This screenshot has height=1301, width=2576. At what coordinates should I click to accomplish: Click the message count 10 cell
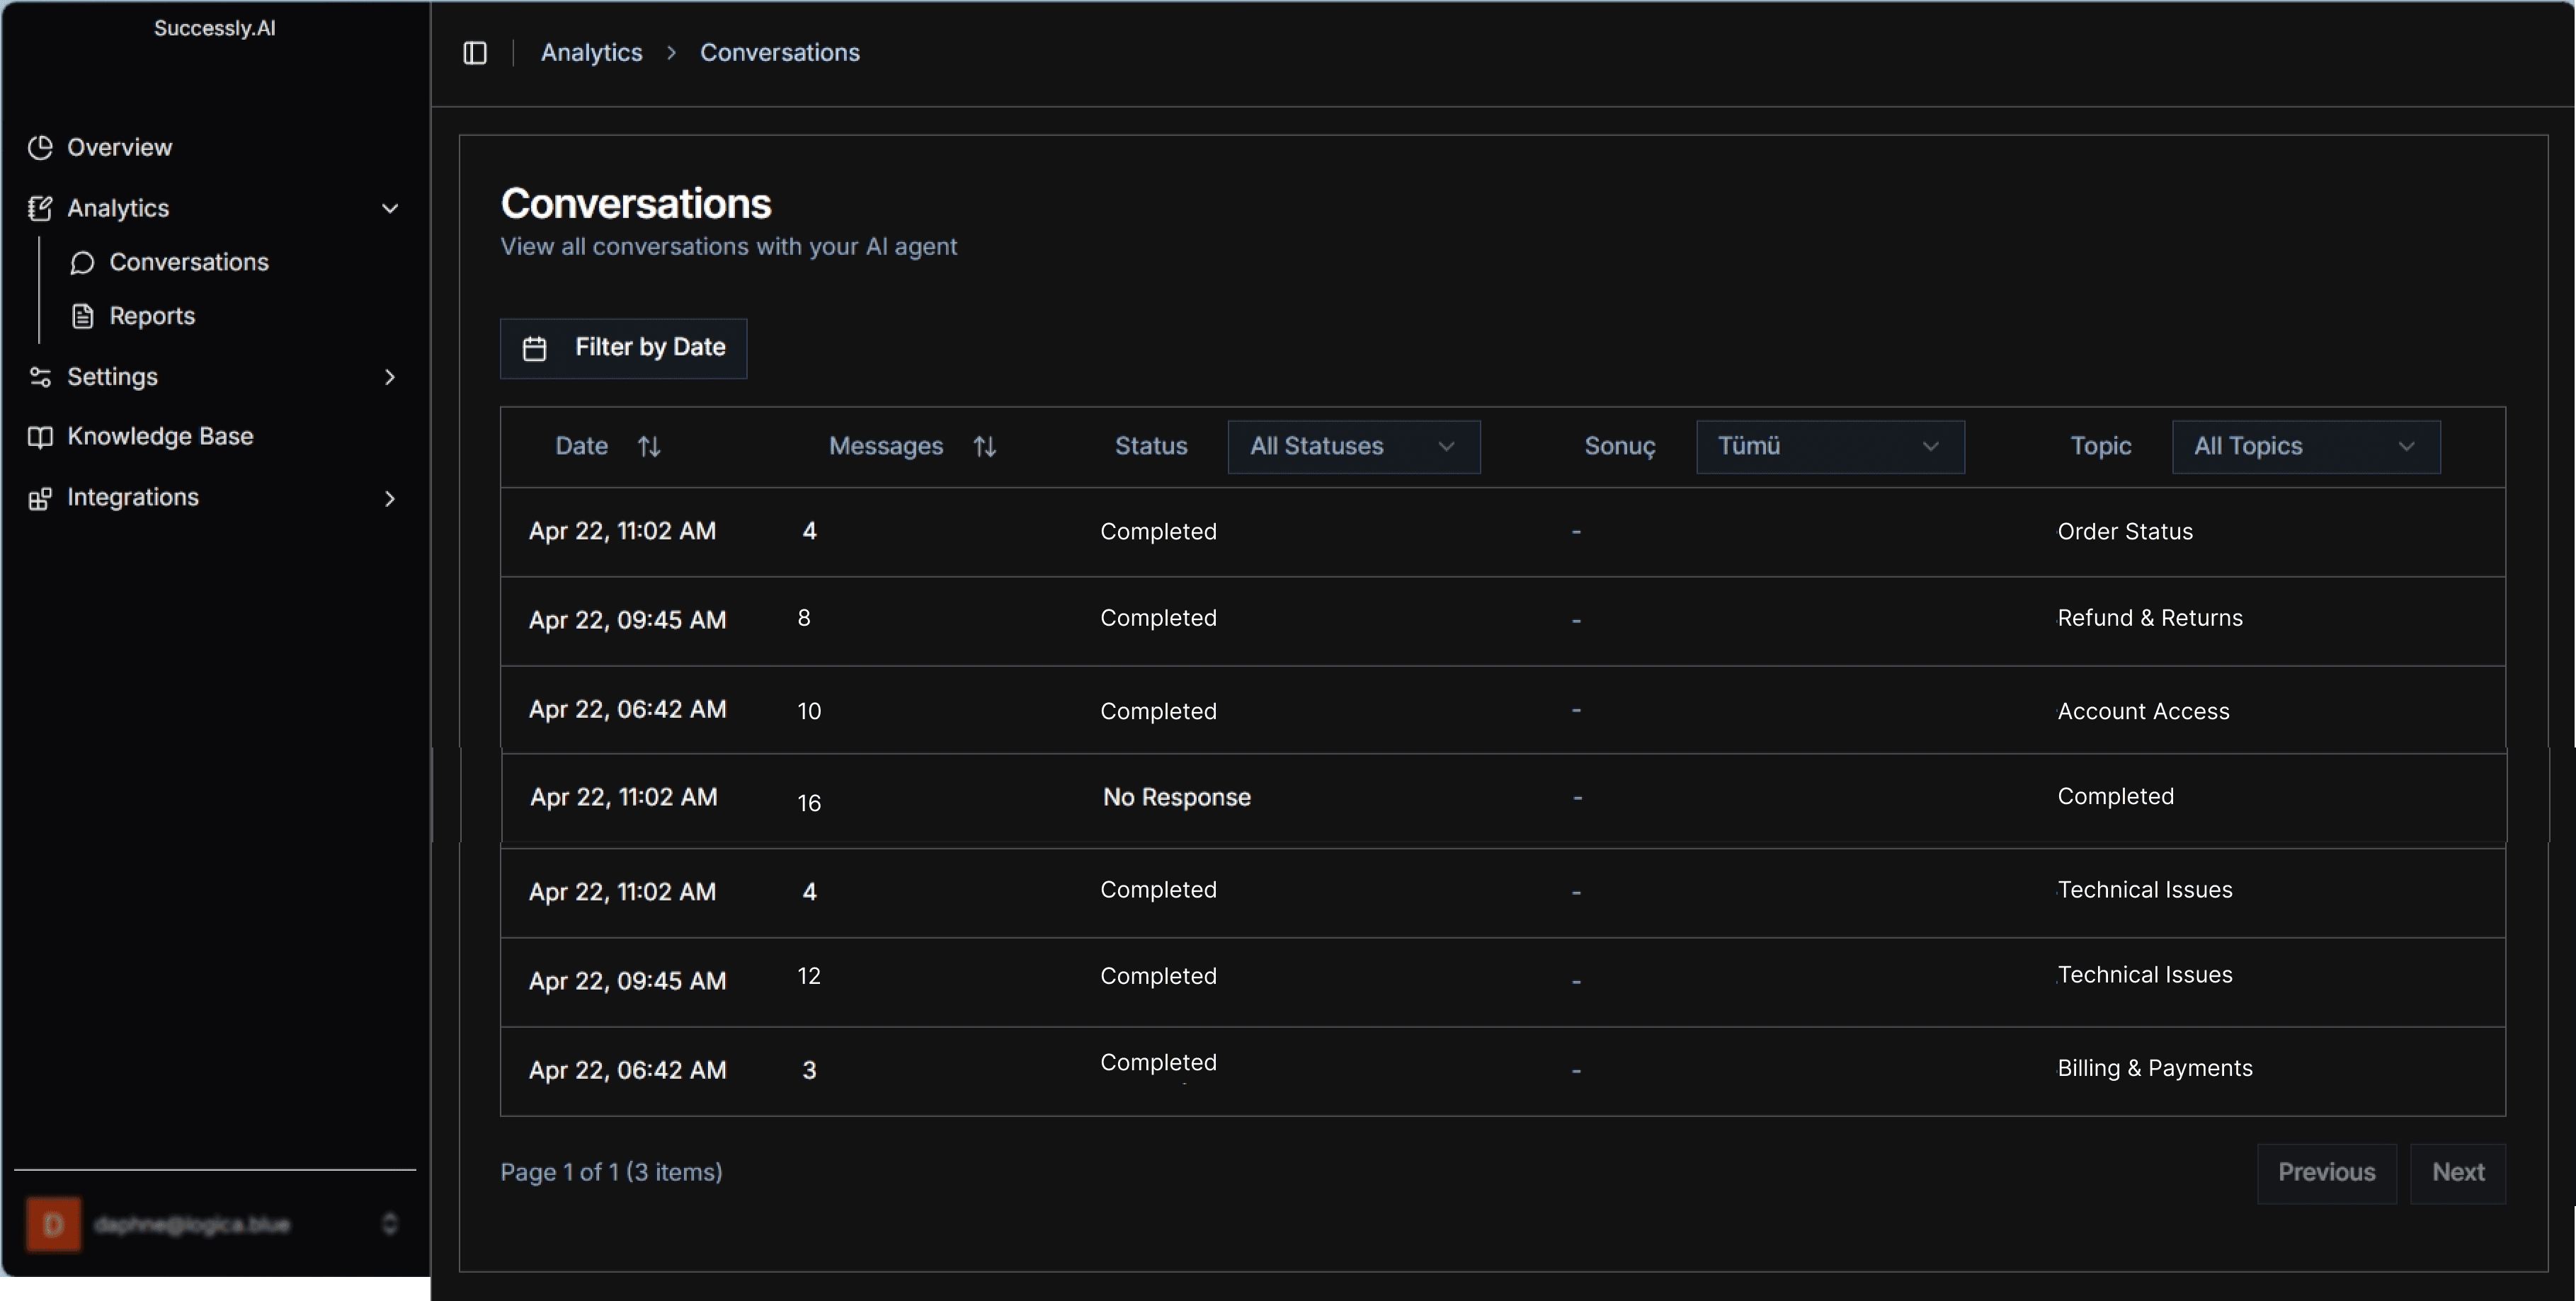click(809, 711)
